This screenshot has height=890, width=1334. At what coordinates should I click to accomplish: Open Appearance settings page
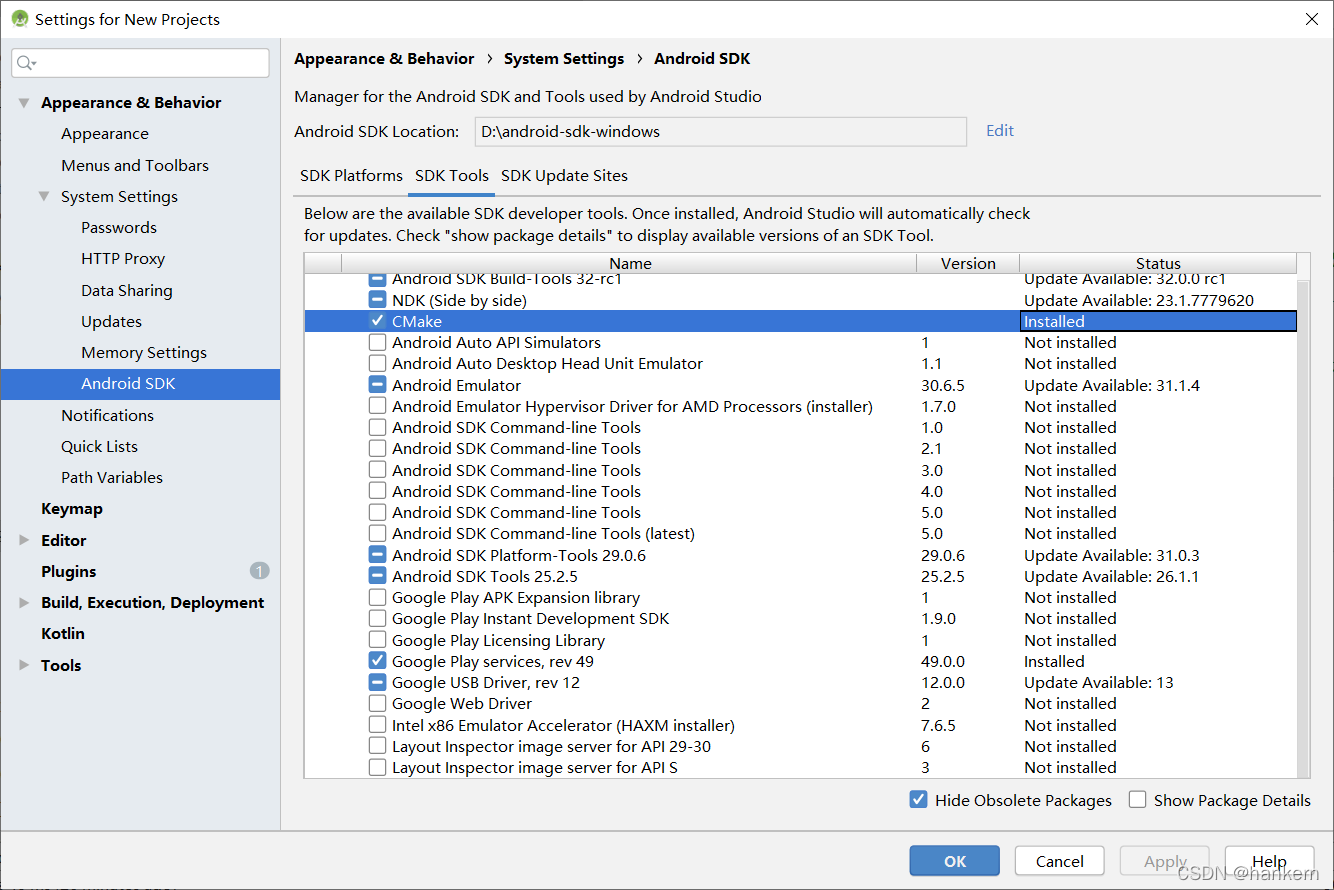(x=104, y=134)
